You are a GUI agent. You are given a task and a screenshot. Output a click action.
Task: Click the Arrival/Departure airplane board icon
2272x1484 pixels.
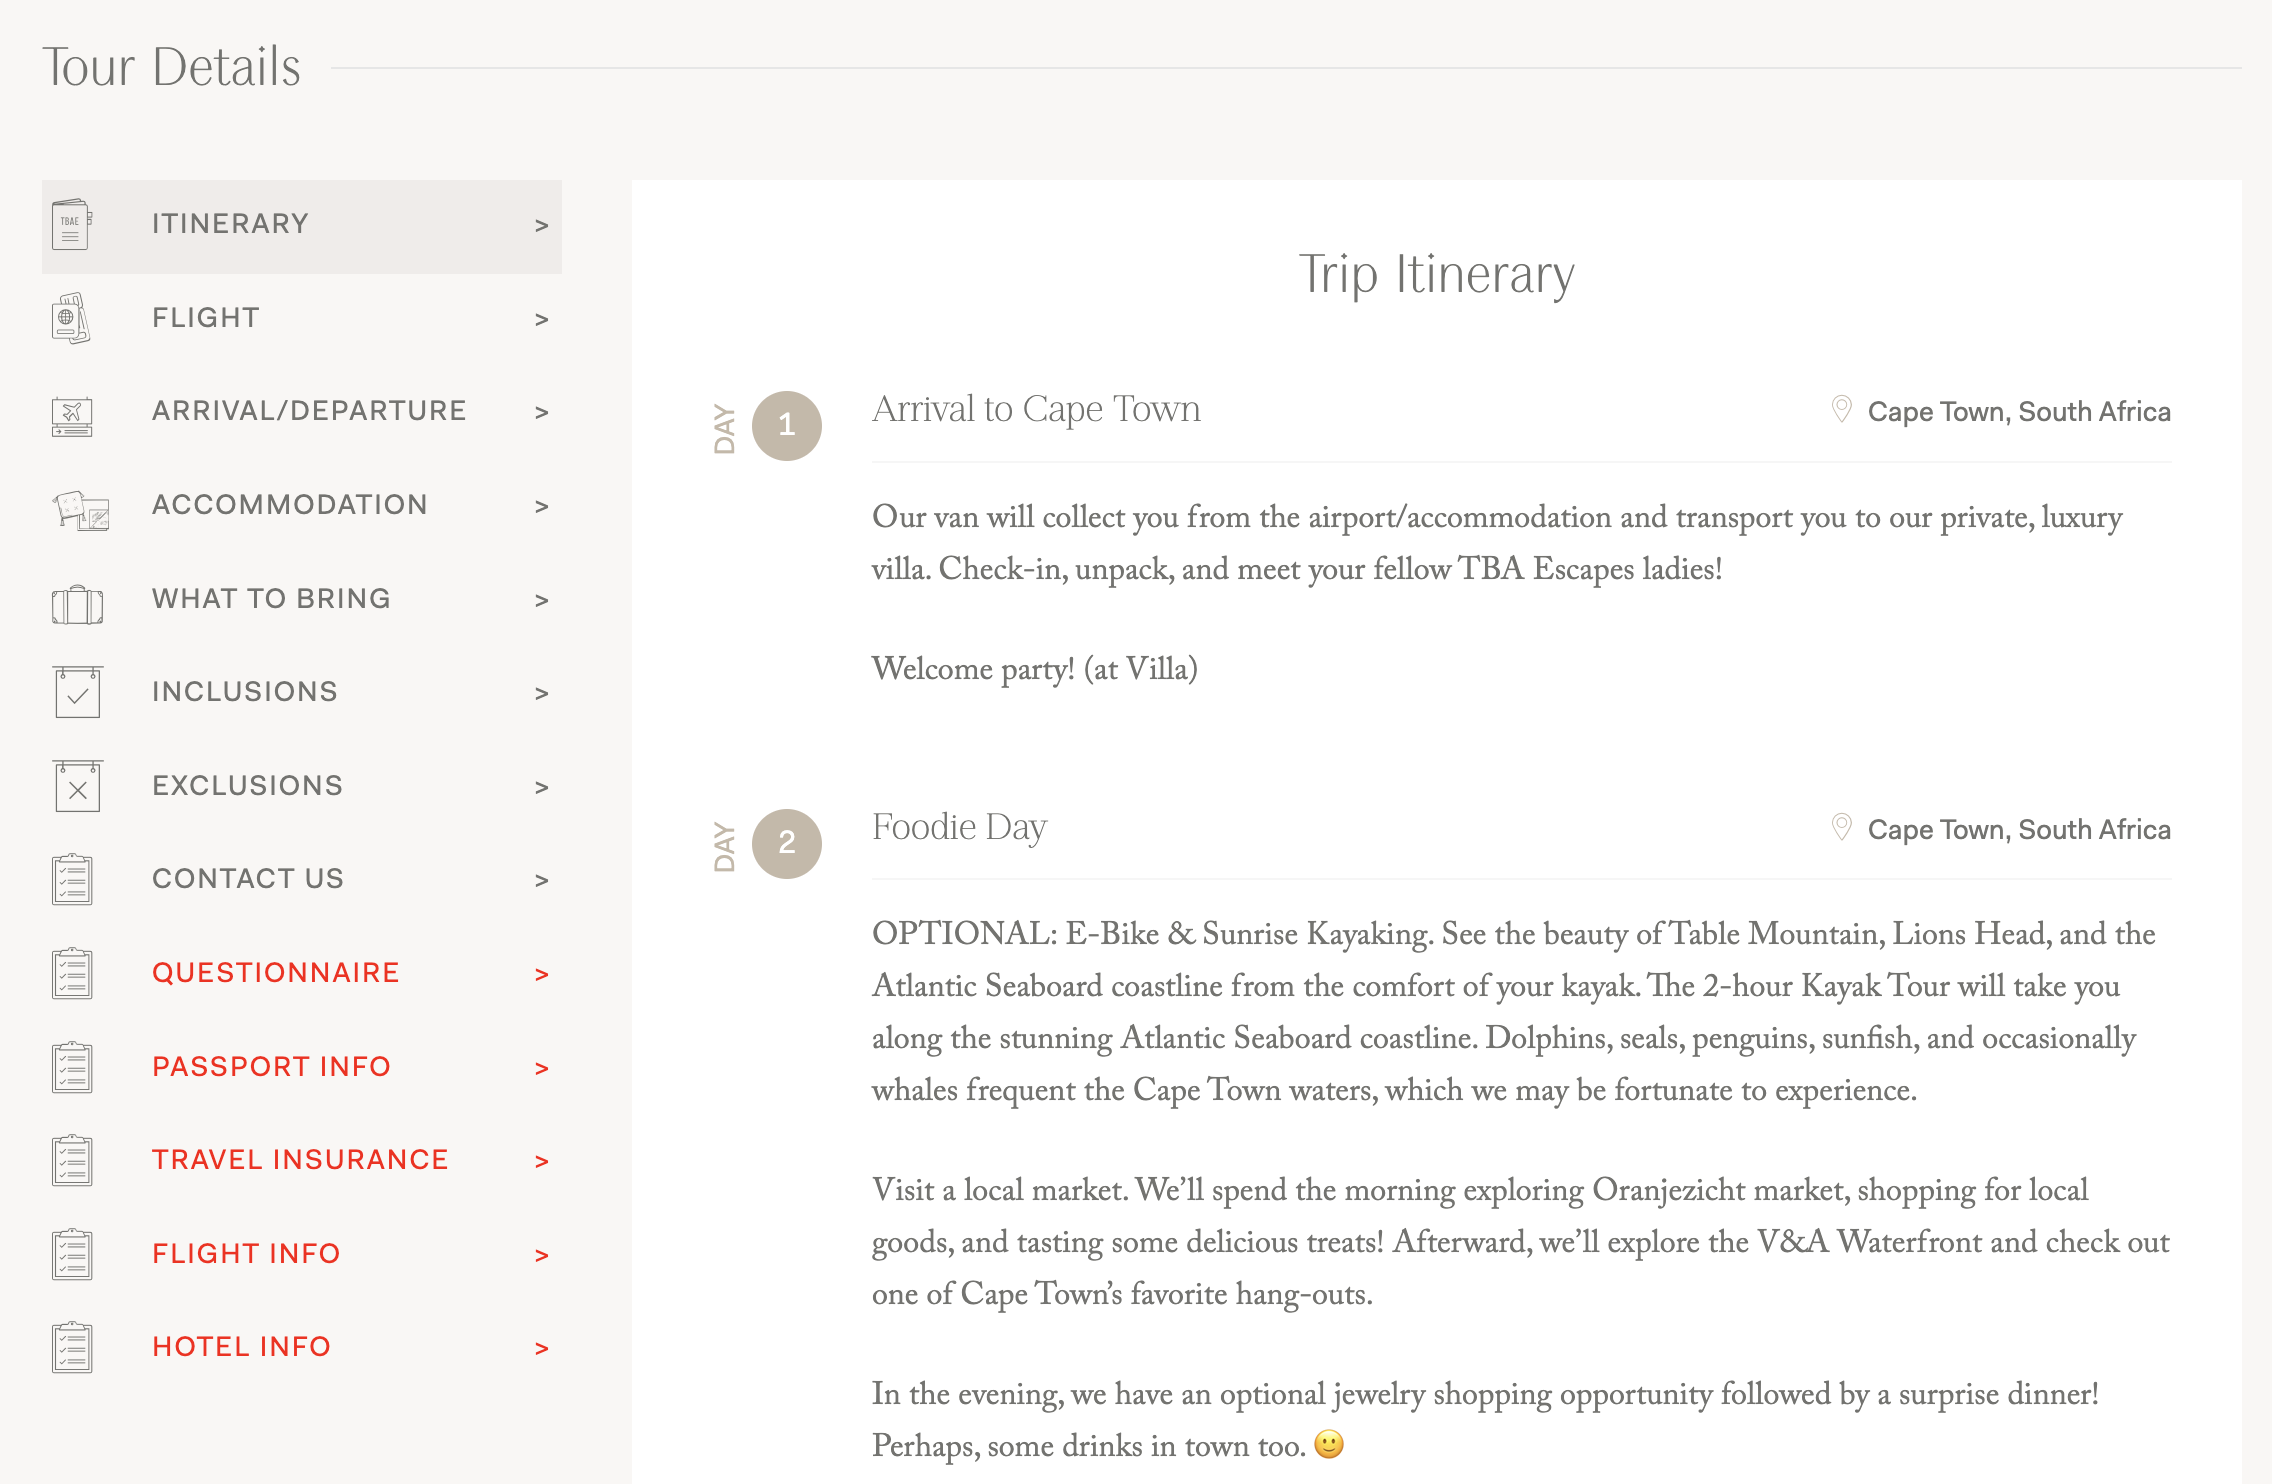pos(71,414)
